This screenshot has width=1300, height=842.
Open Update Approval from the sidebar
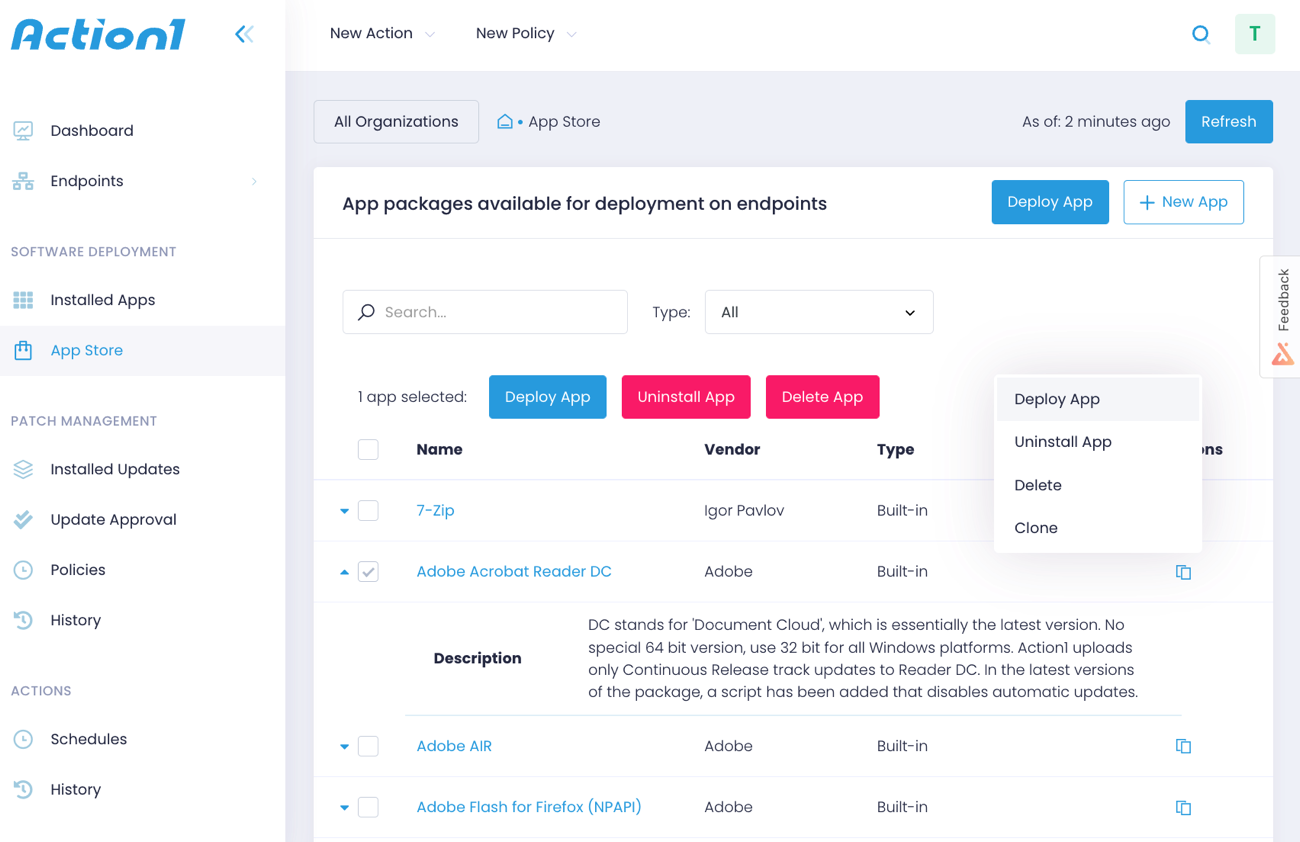112,519
